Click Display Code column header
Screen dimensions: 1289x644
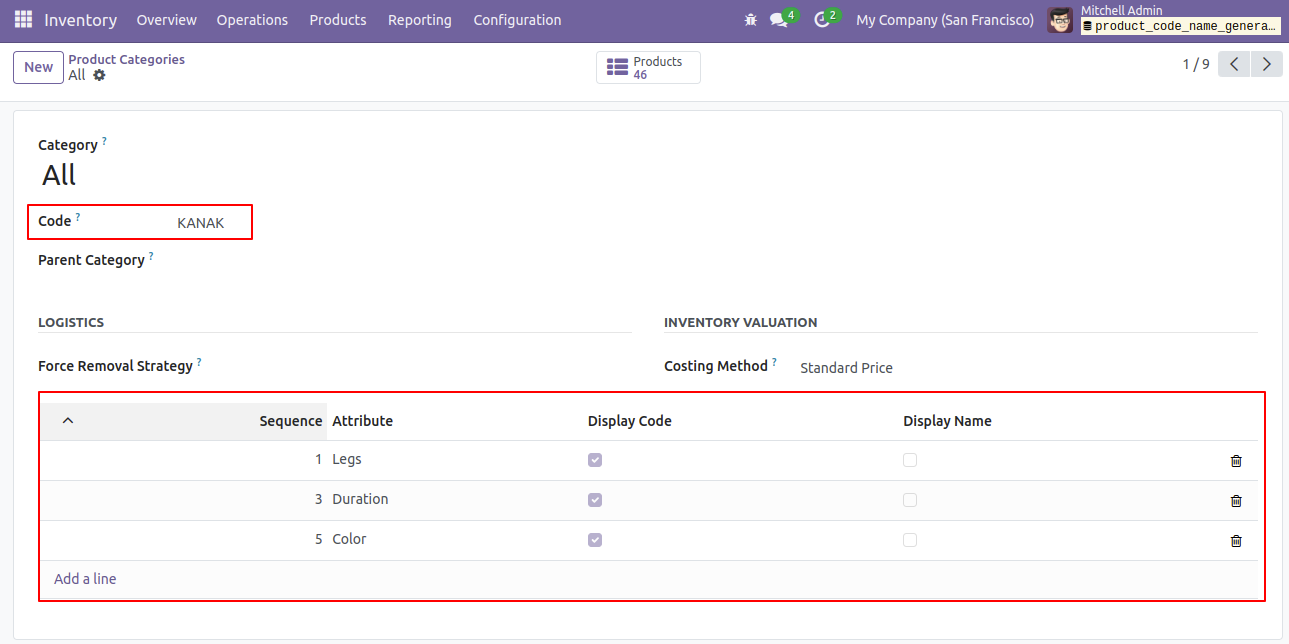coord(630,421)
